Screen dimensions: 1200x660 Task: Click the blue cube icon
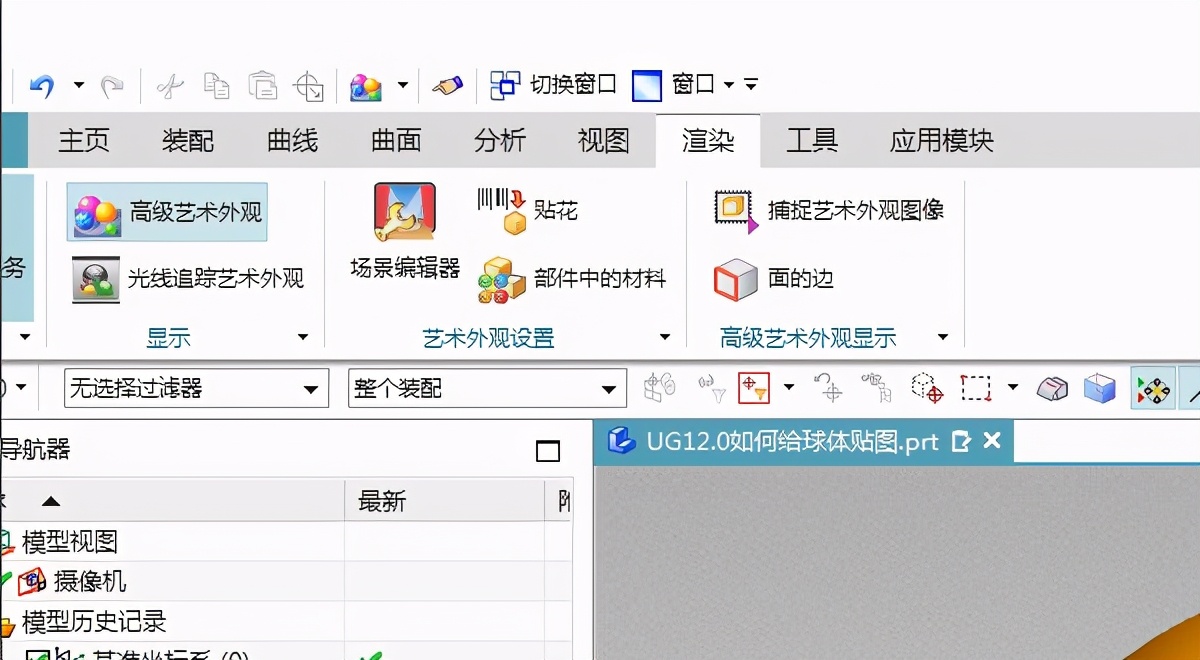click(1100, 388)
